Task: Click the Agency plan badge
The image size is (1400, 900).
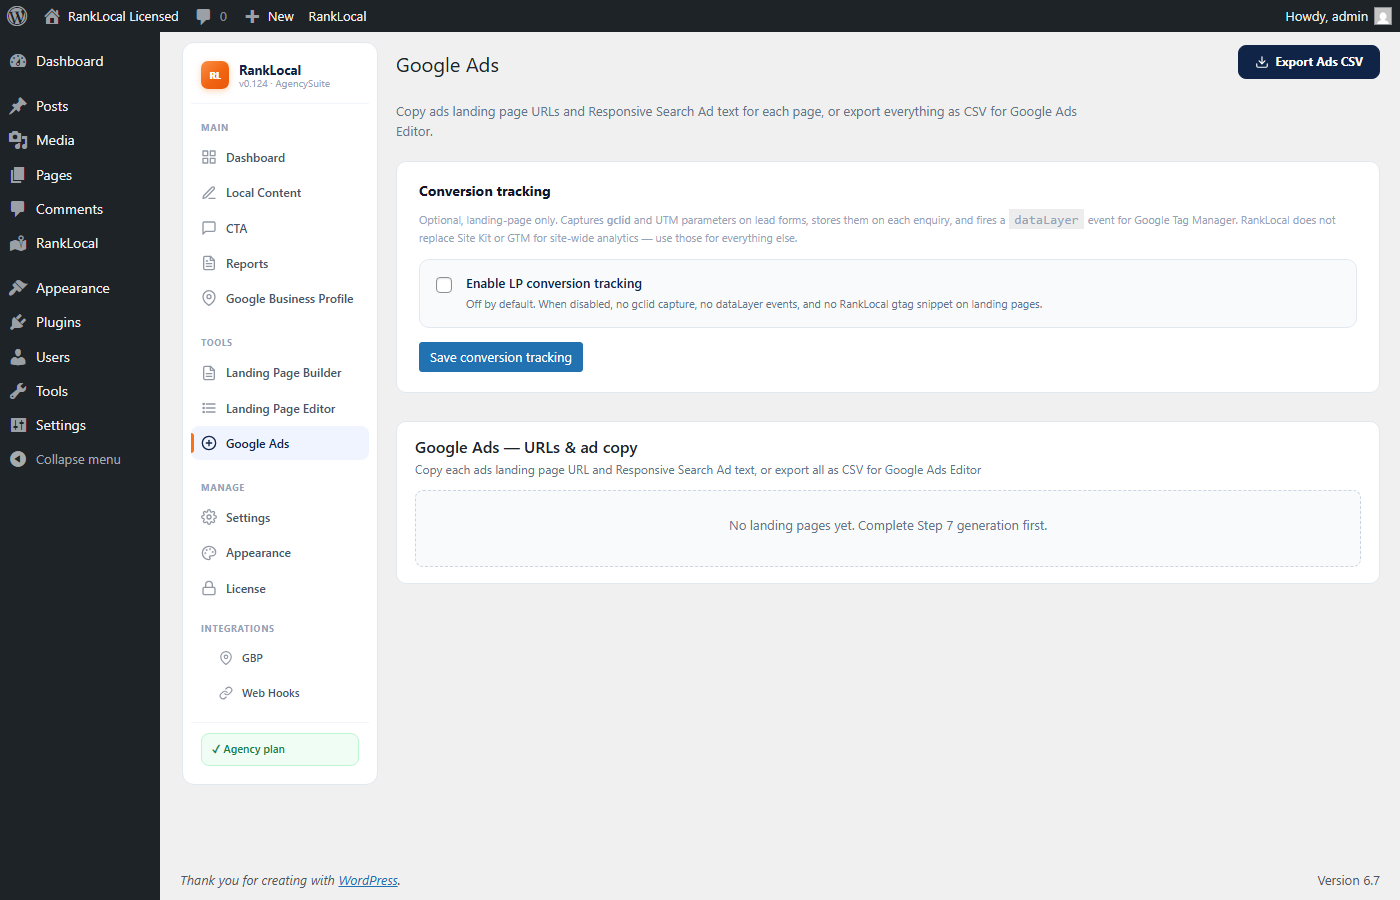Action: tap(280, 749)
